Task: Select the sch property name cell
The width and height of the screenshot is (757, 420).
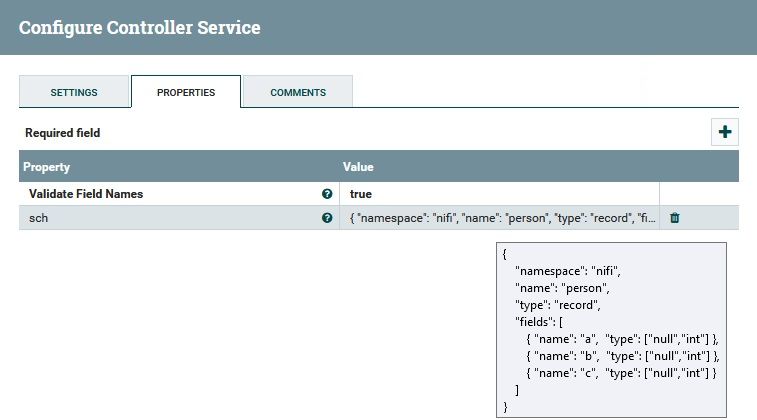Action: (x=39, y=218)
